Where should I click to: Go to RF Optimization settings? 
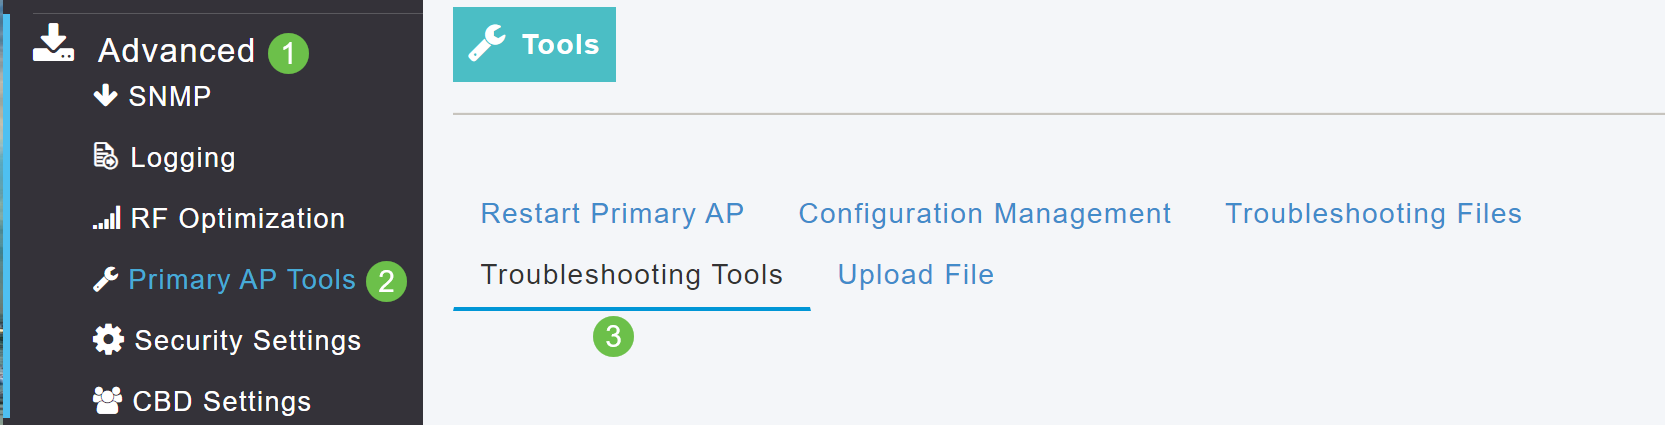click(238, 218)
